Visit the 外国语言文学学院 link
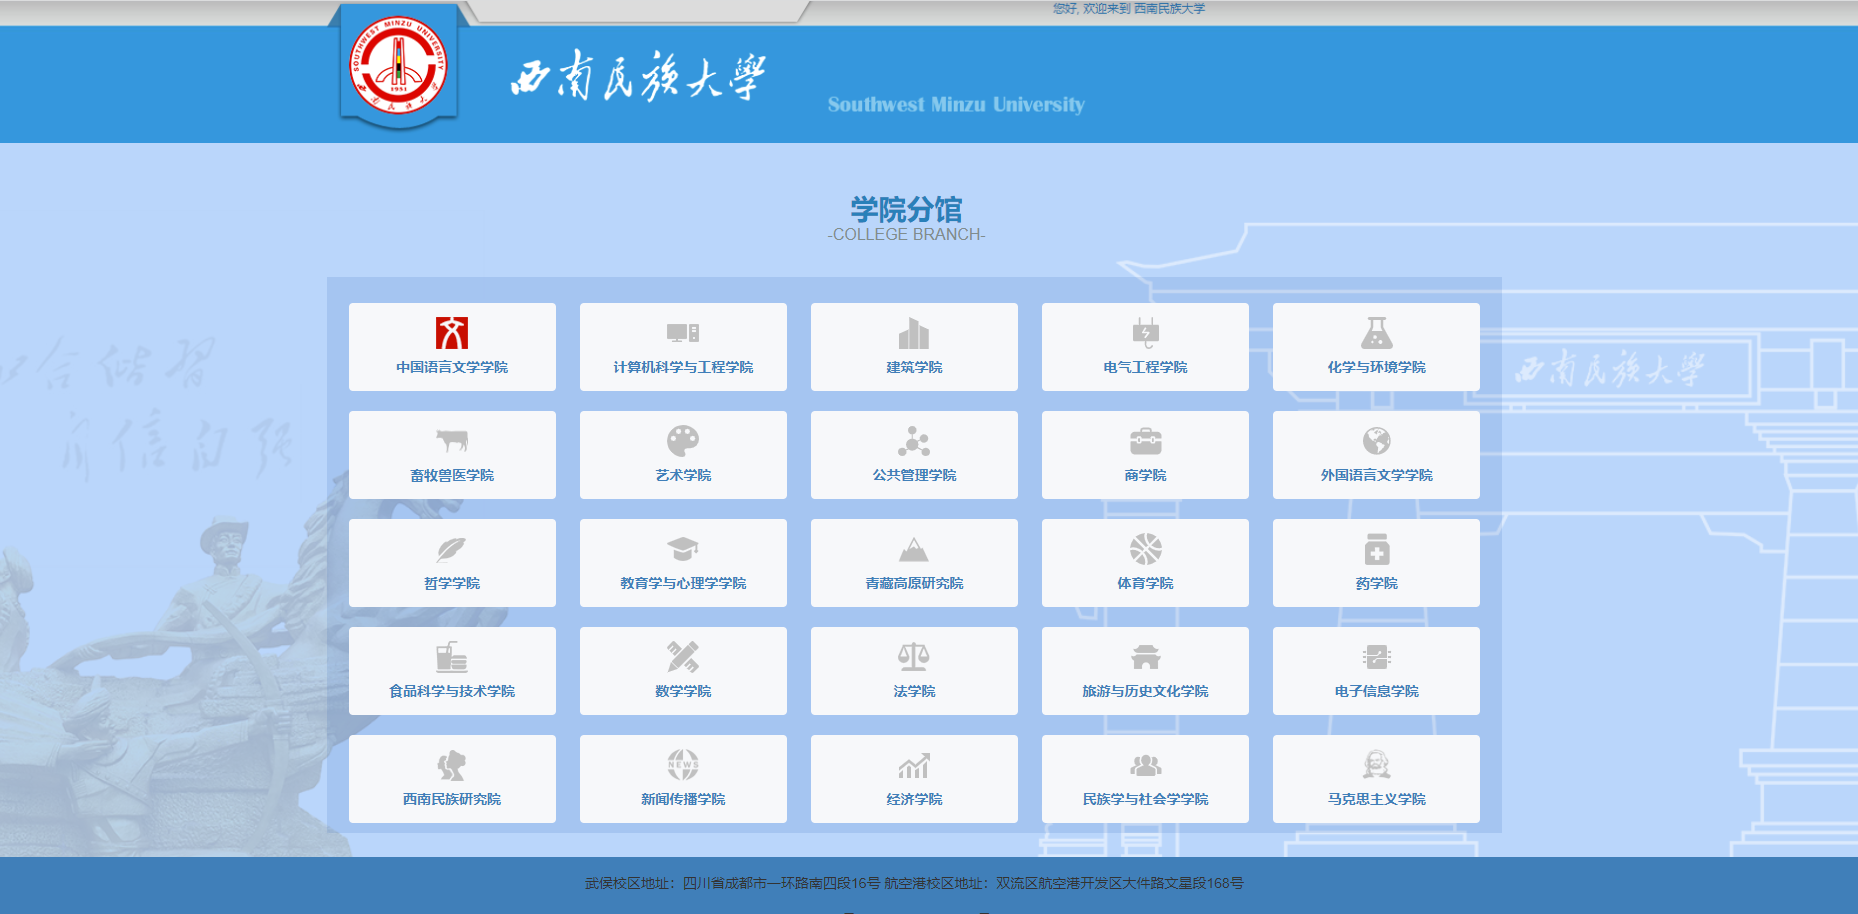The image size is (1858, 914). pyautogui.click(x=1376, y=475)
